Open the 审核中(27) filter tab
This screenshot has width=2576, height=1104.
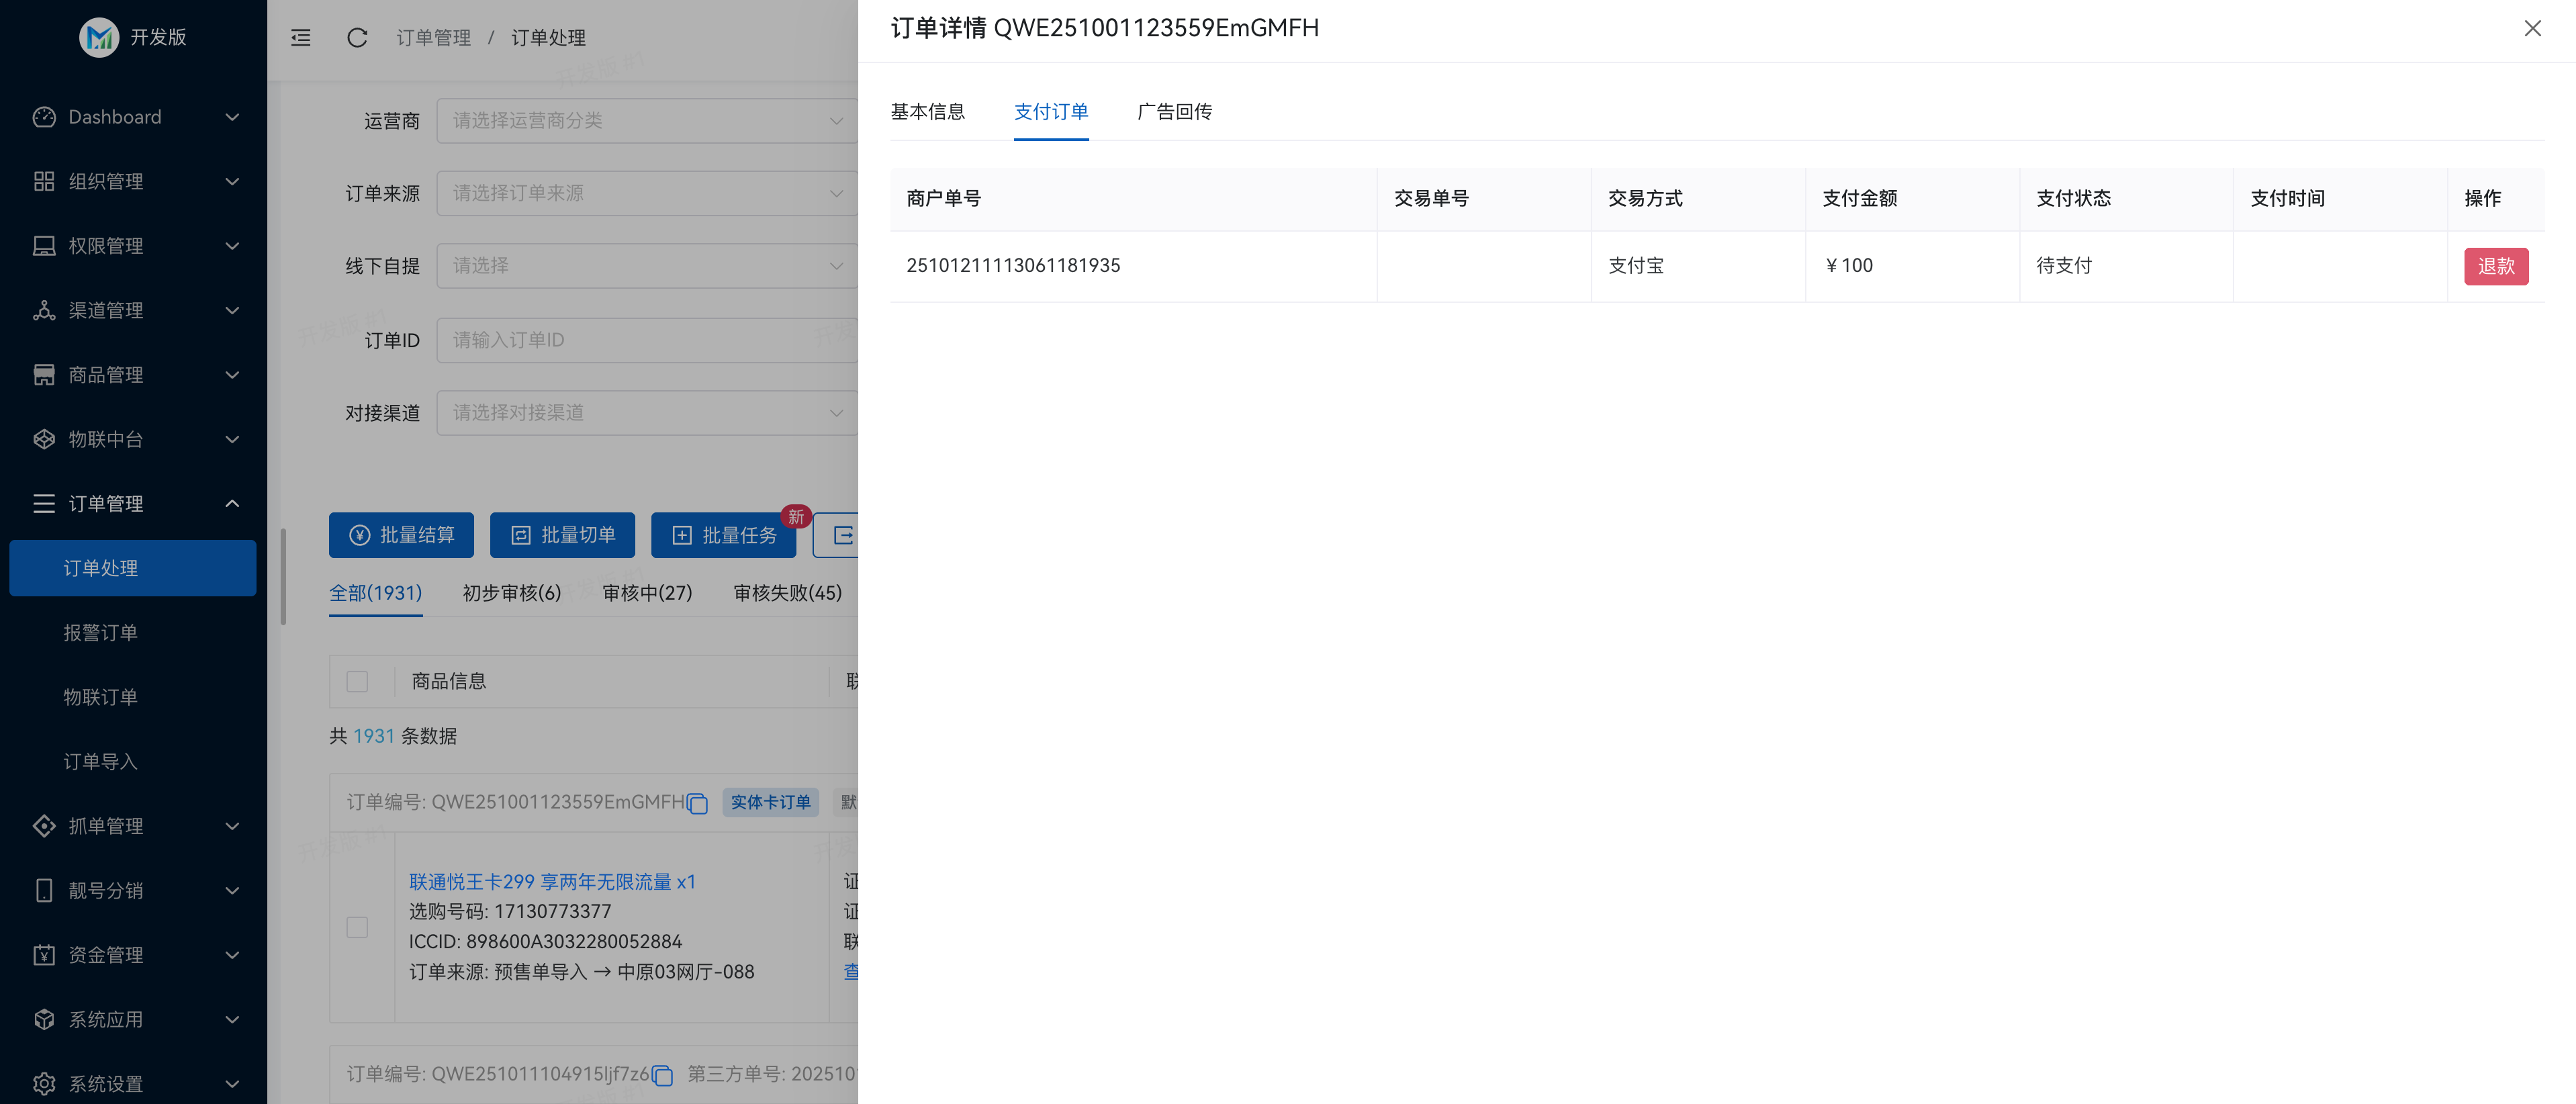tap(647, 592)
